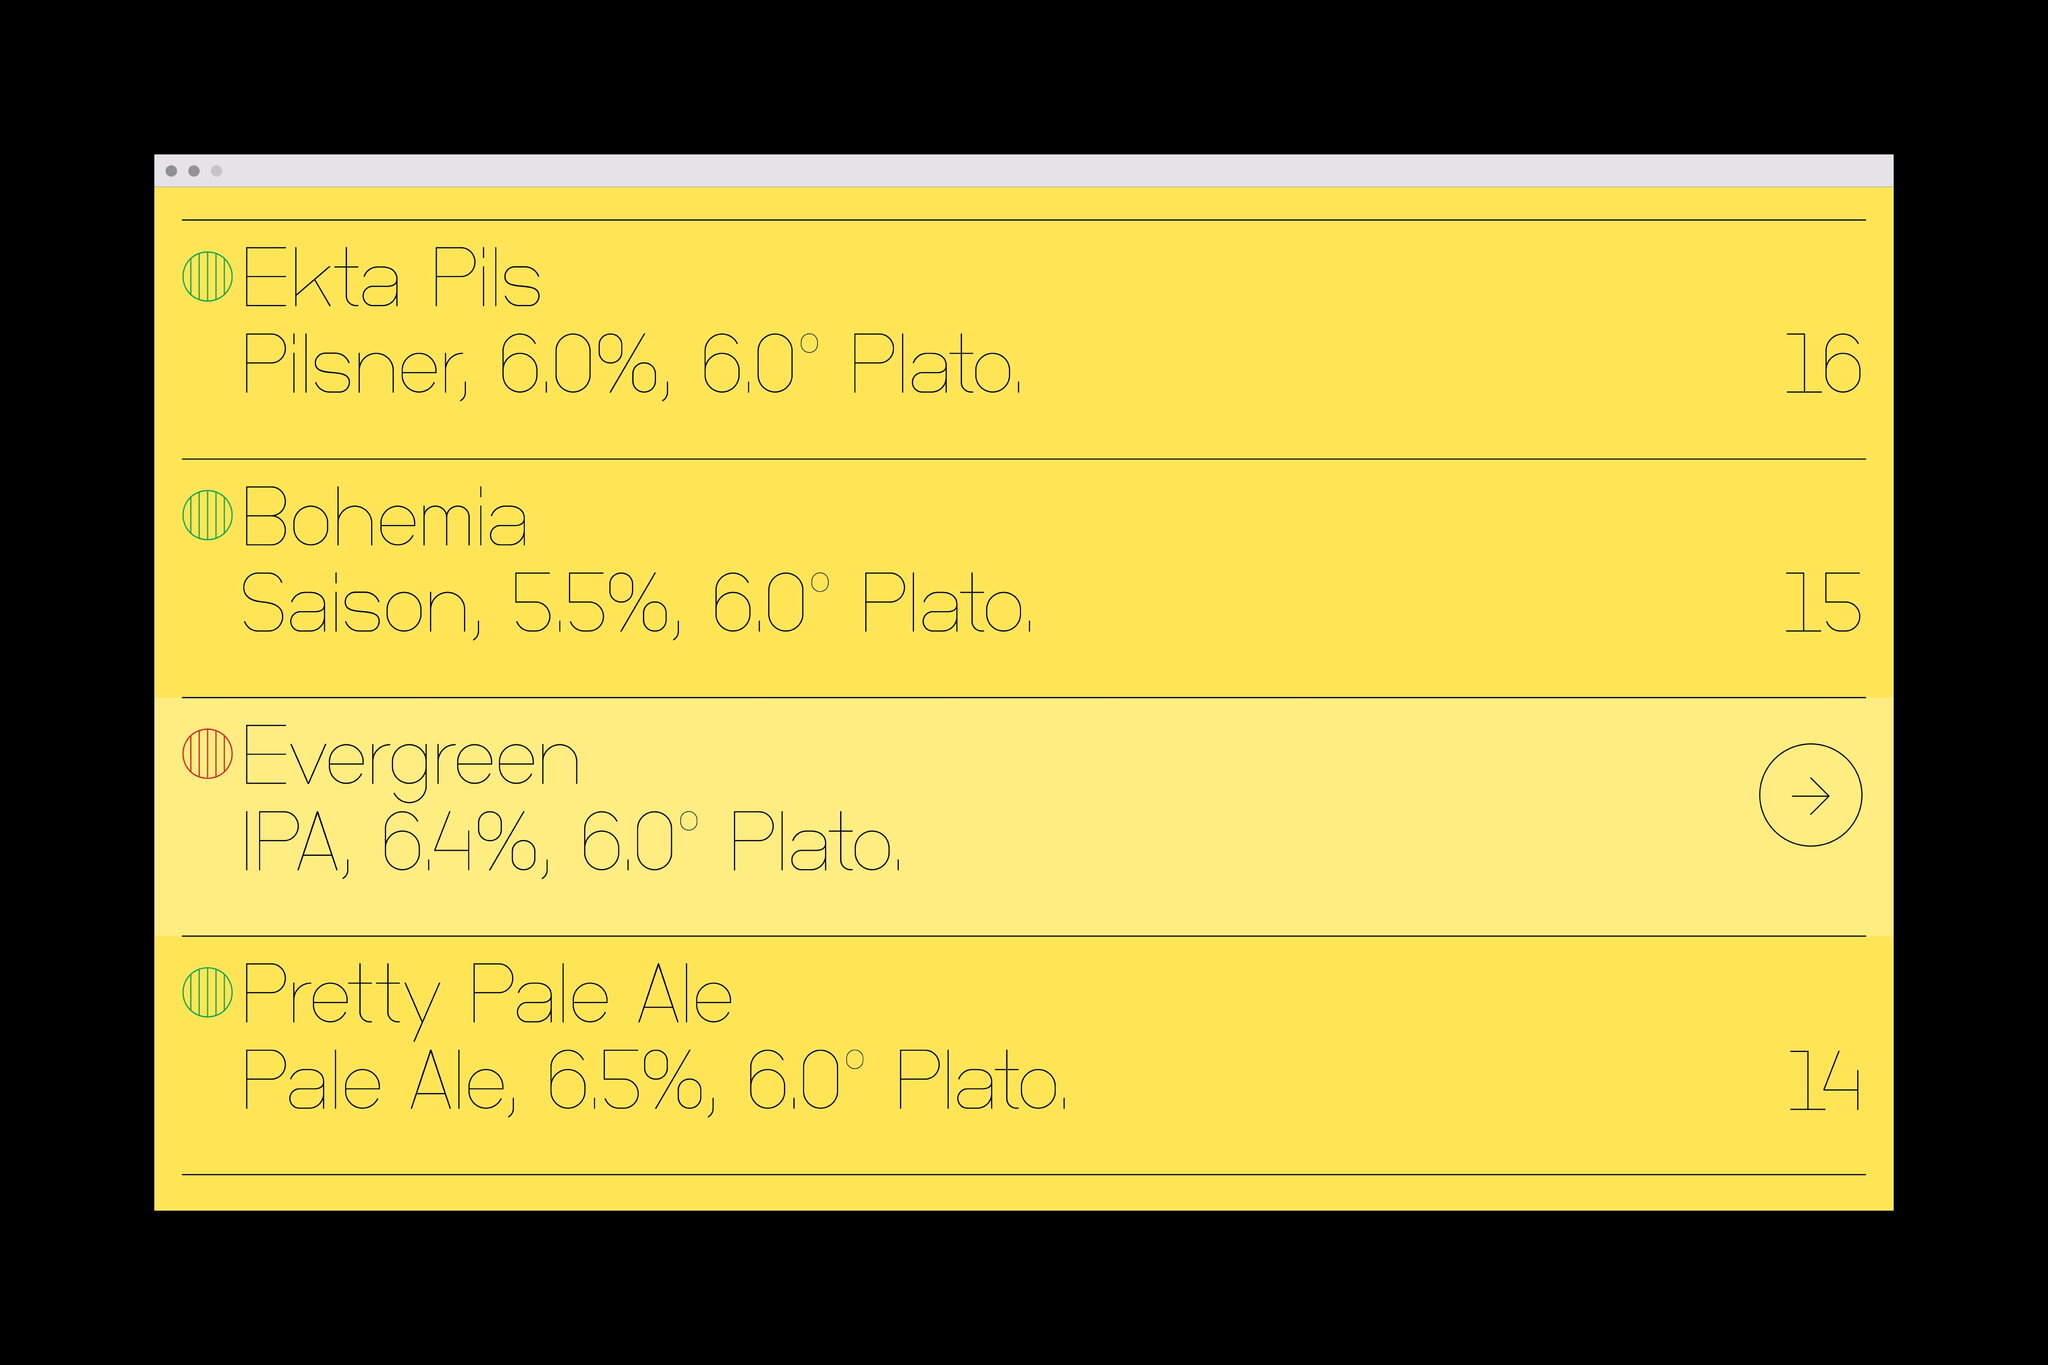
Task: Click the green striped icon by Pretty Pale Ale
Action: pyautogui.click(x=207, y=992)
